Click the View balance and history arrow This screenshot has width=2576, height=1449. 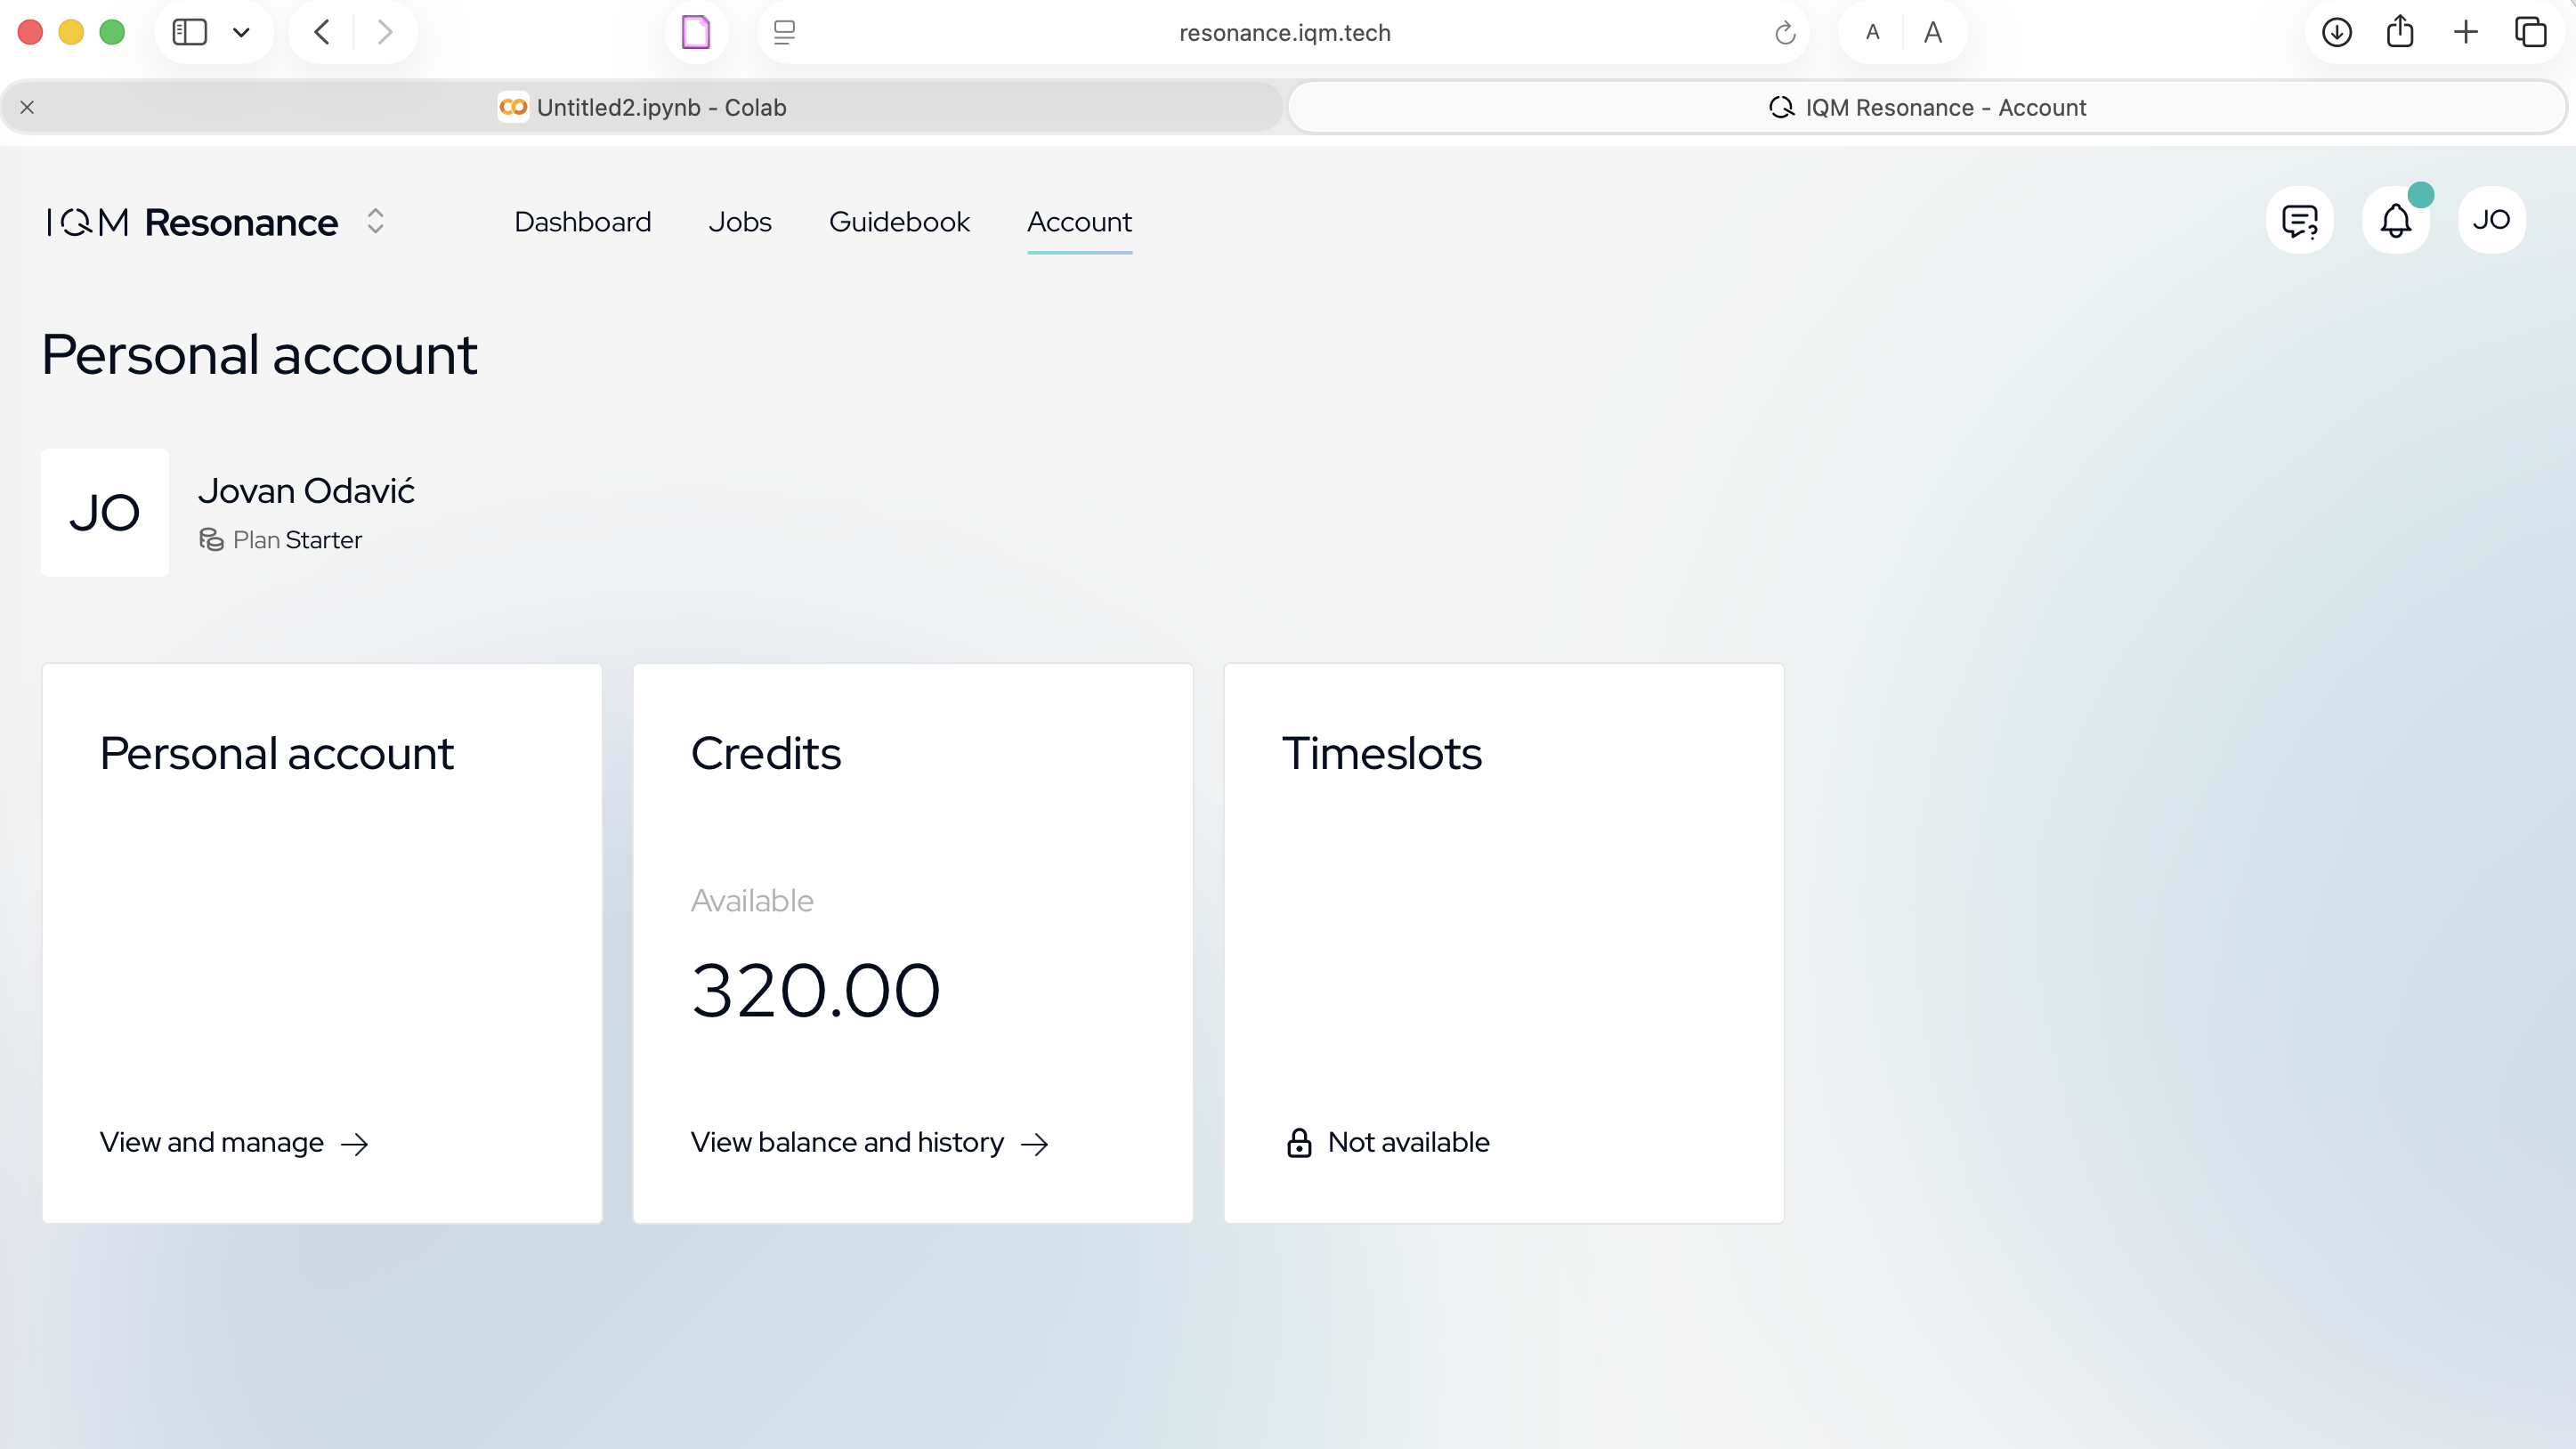[x=1034, y=1144]
